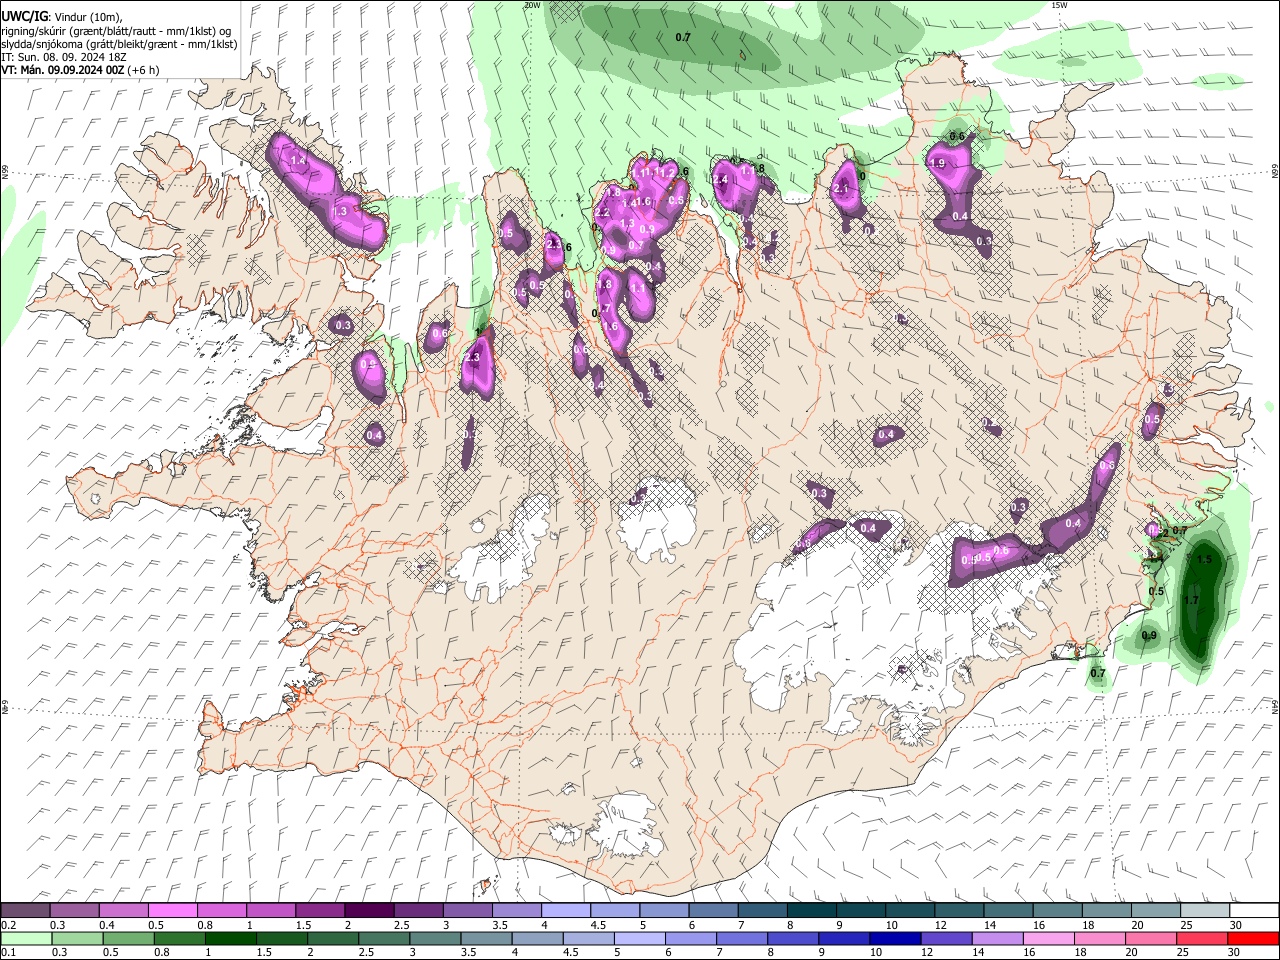Click the 0.9 value in the southeast green area

[x=1149, y=635]
